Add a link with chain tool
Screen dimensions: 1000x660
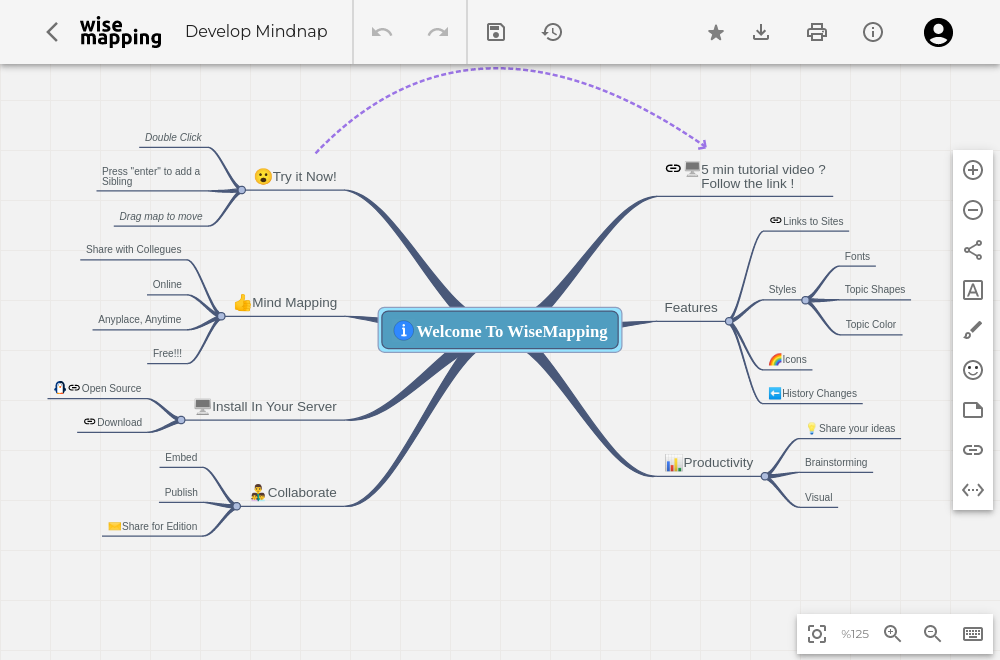click(973, 450)
